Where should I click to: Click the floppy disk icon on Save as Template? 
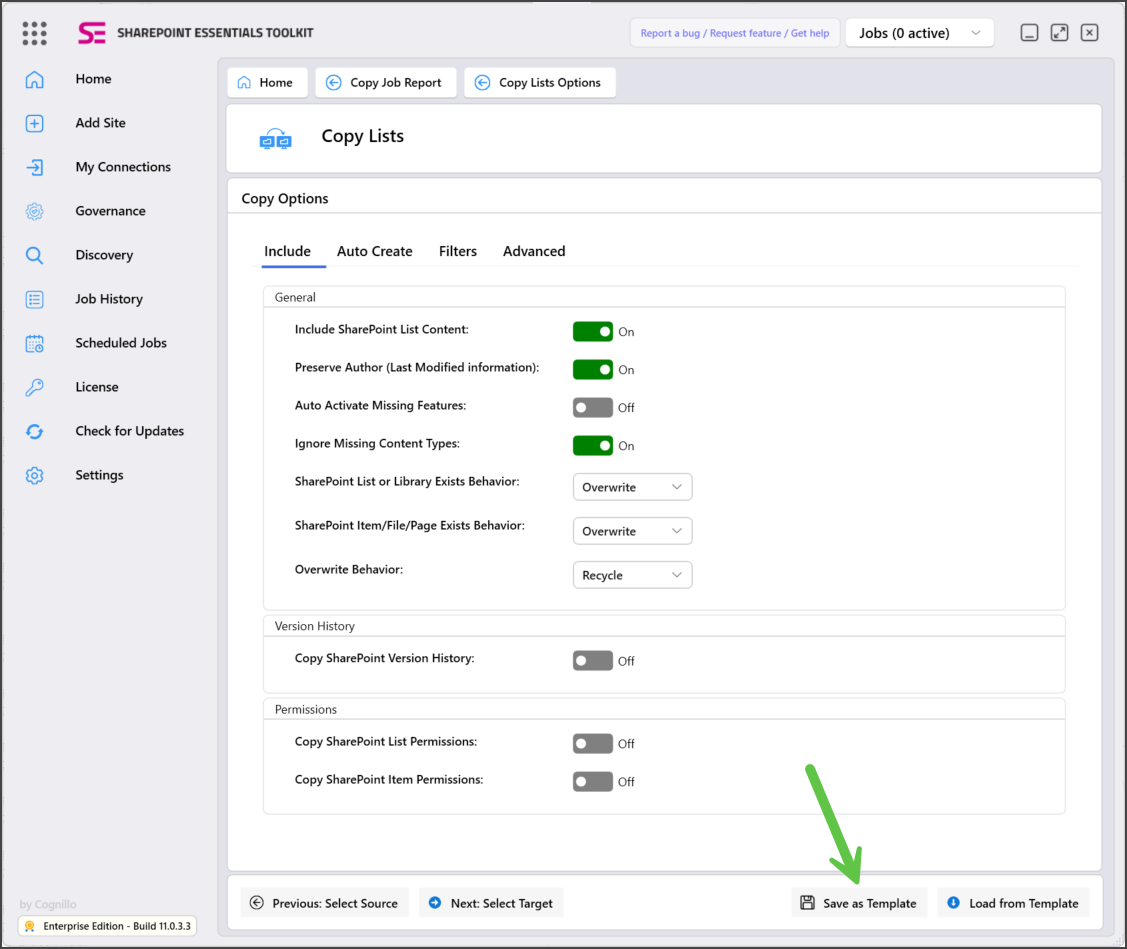pos(808,902)
